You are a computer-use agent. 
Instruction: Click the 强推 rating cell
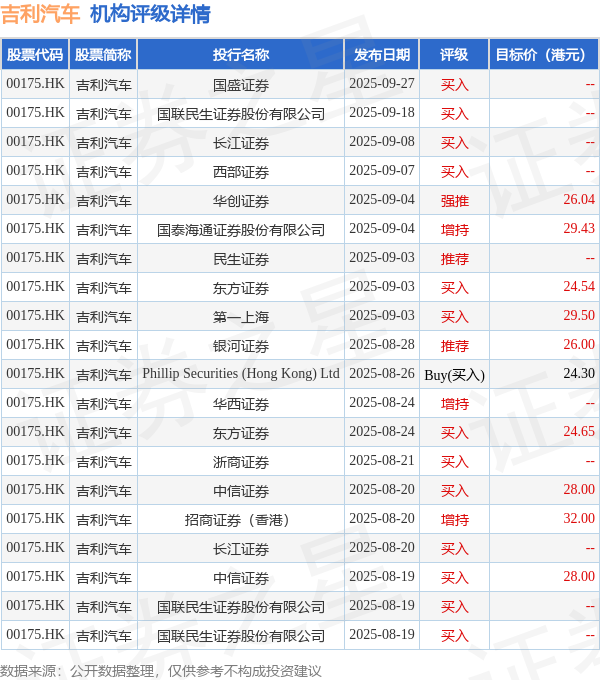[x=455, y=201]
